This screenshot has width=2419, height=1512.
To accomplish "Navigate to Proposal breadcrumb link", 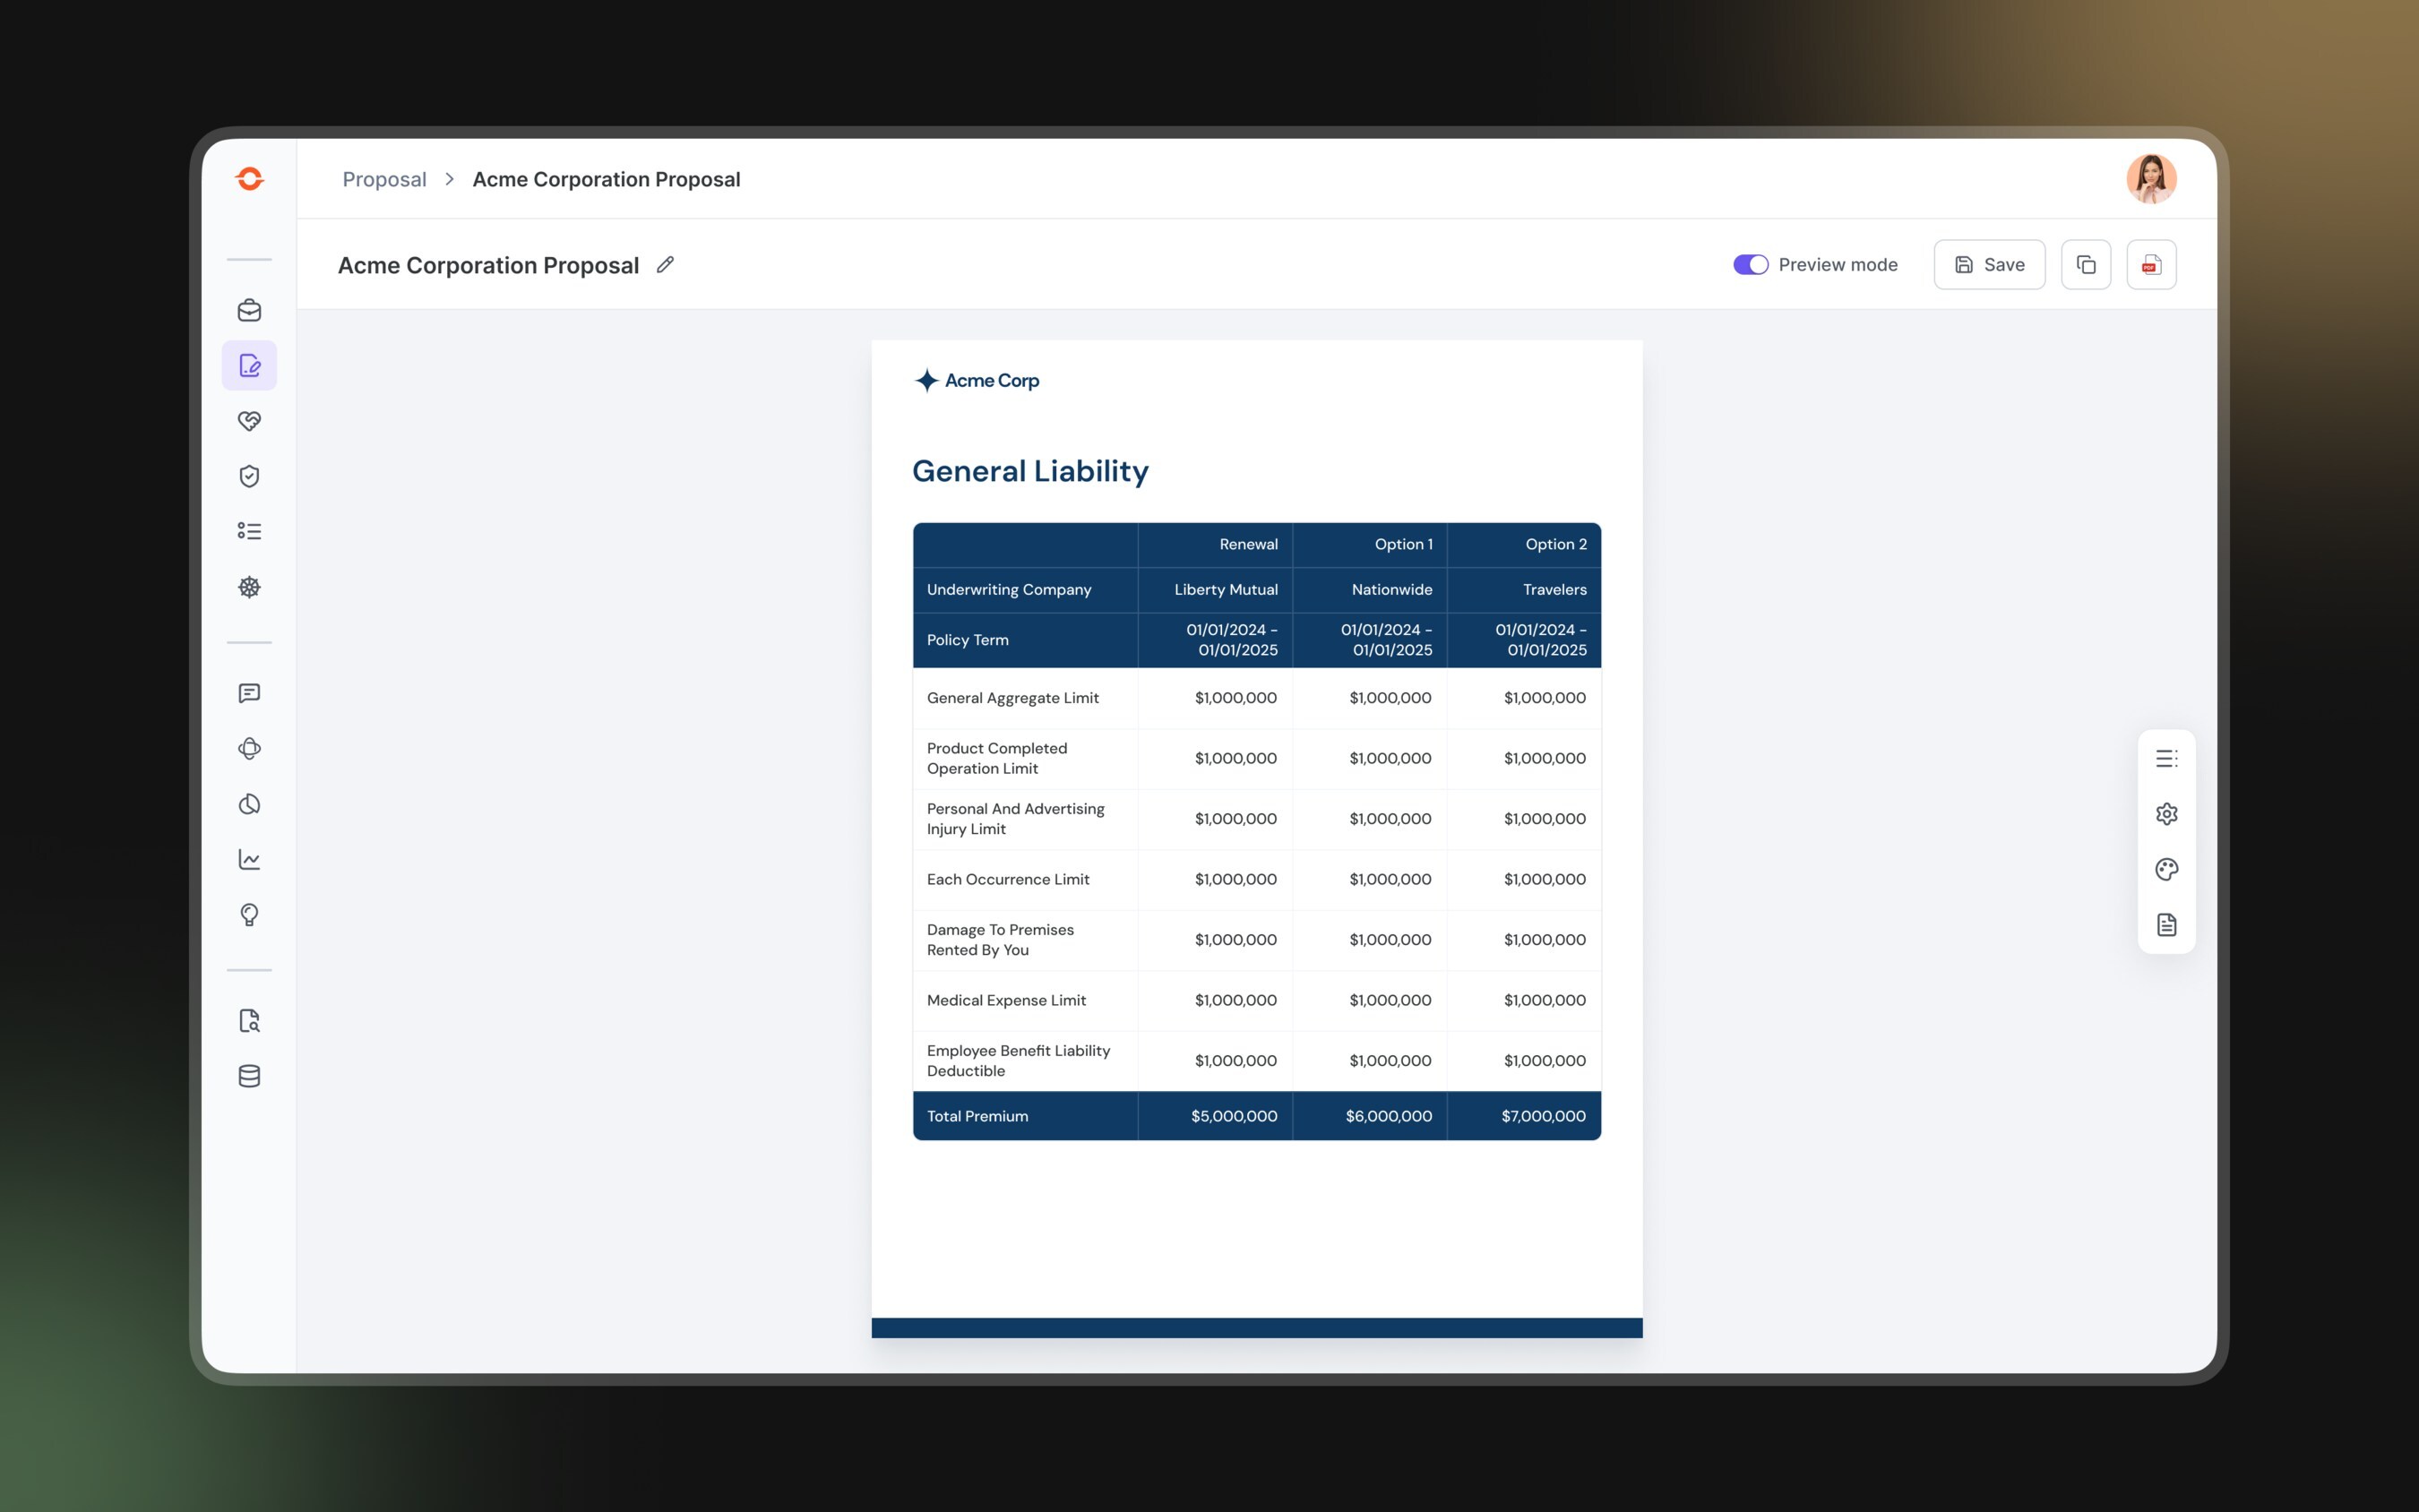I will point(384,179).
